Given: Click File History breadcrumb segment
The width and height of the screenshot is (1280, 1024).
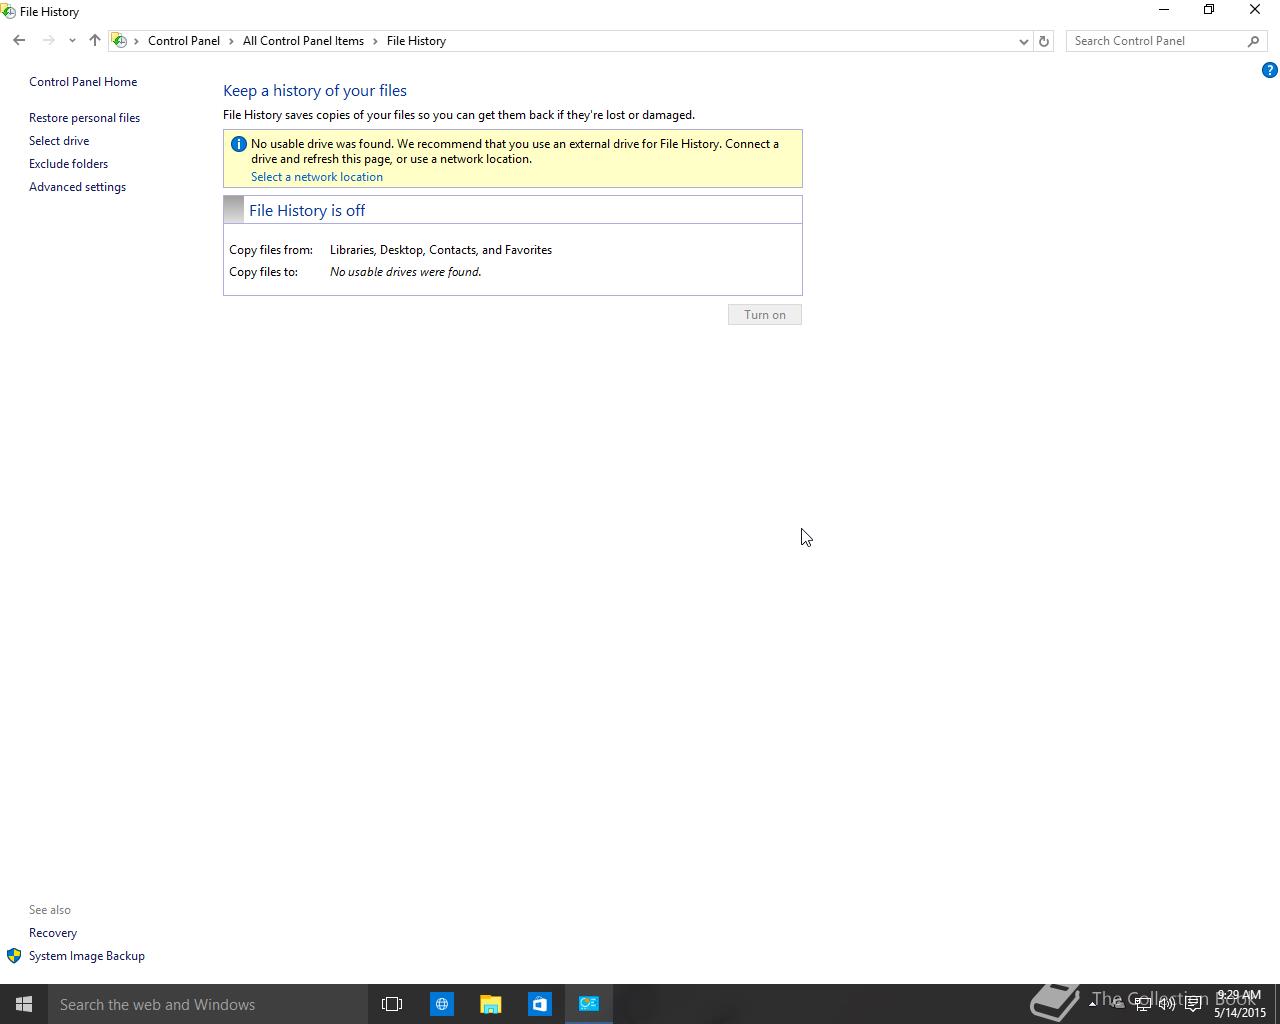Looking at the screenshot, I should [x=416, y=41].
